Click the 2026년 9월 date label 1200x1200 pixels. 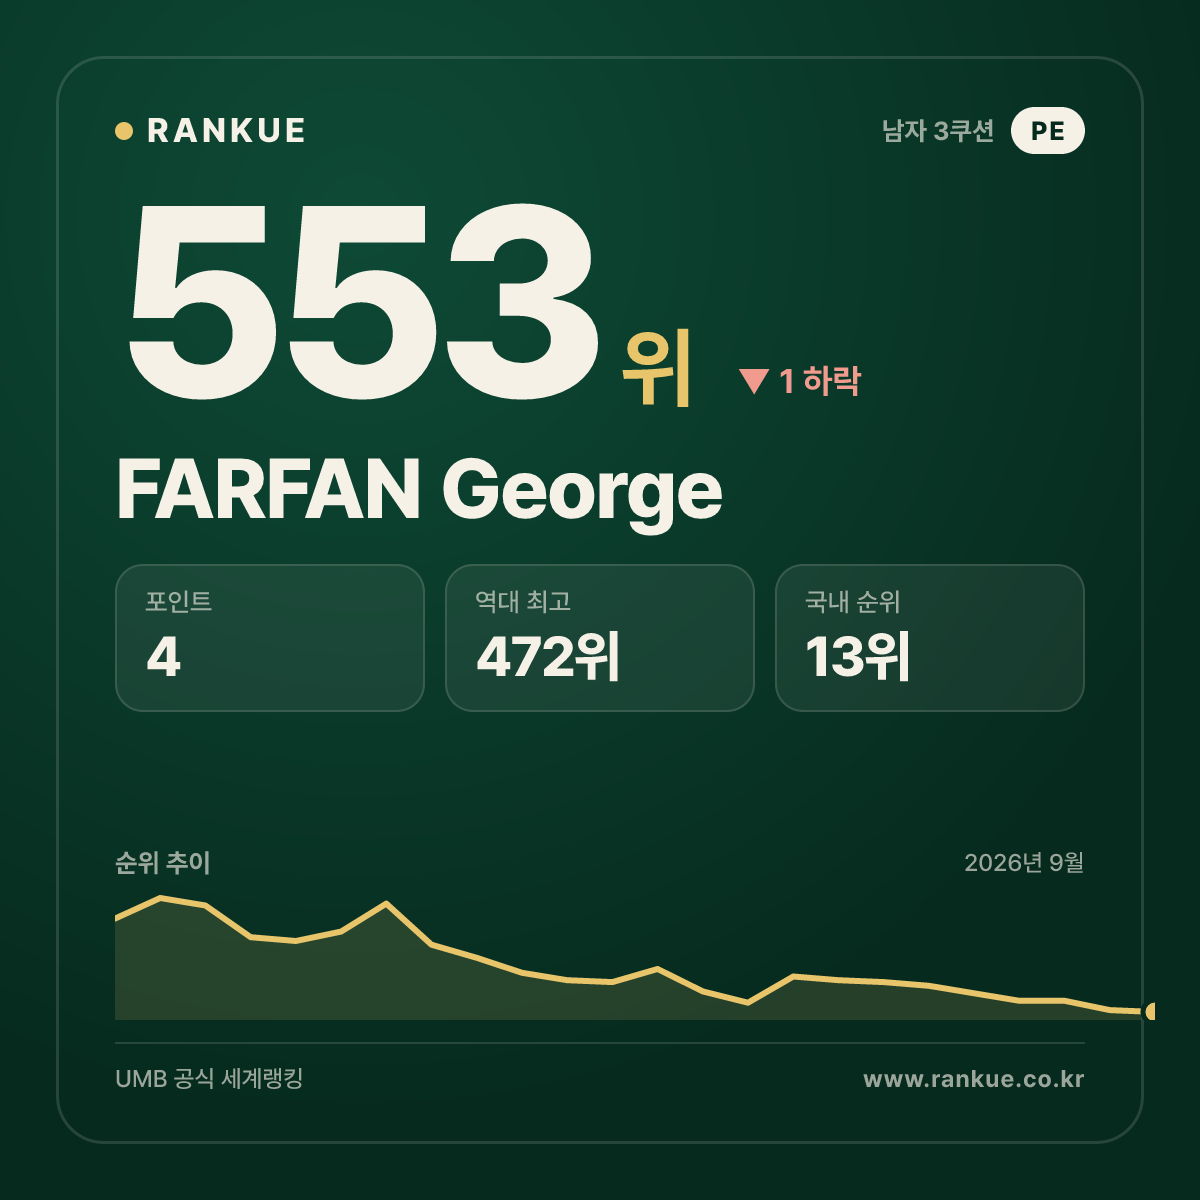(x=1024, y=863)
